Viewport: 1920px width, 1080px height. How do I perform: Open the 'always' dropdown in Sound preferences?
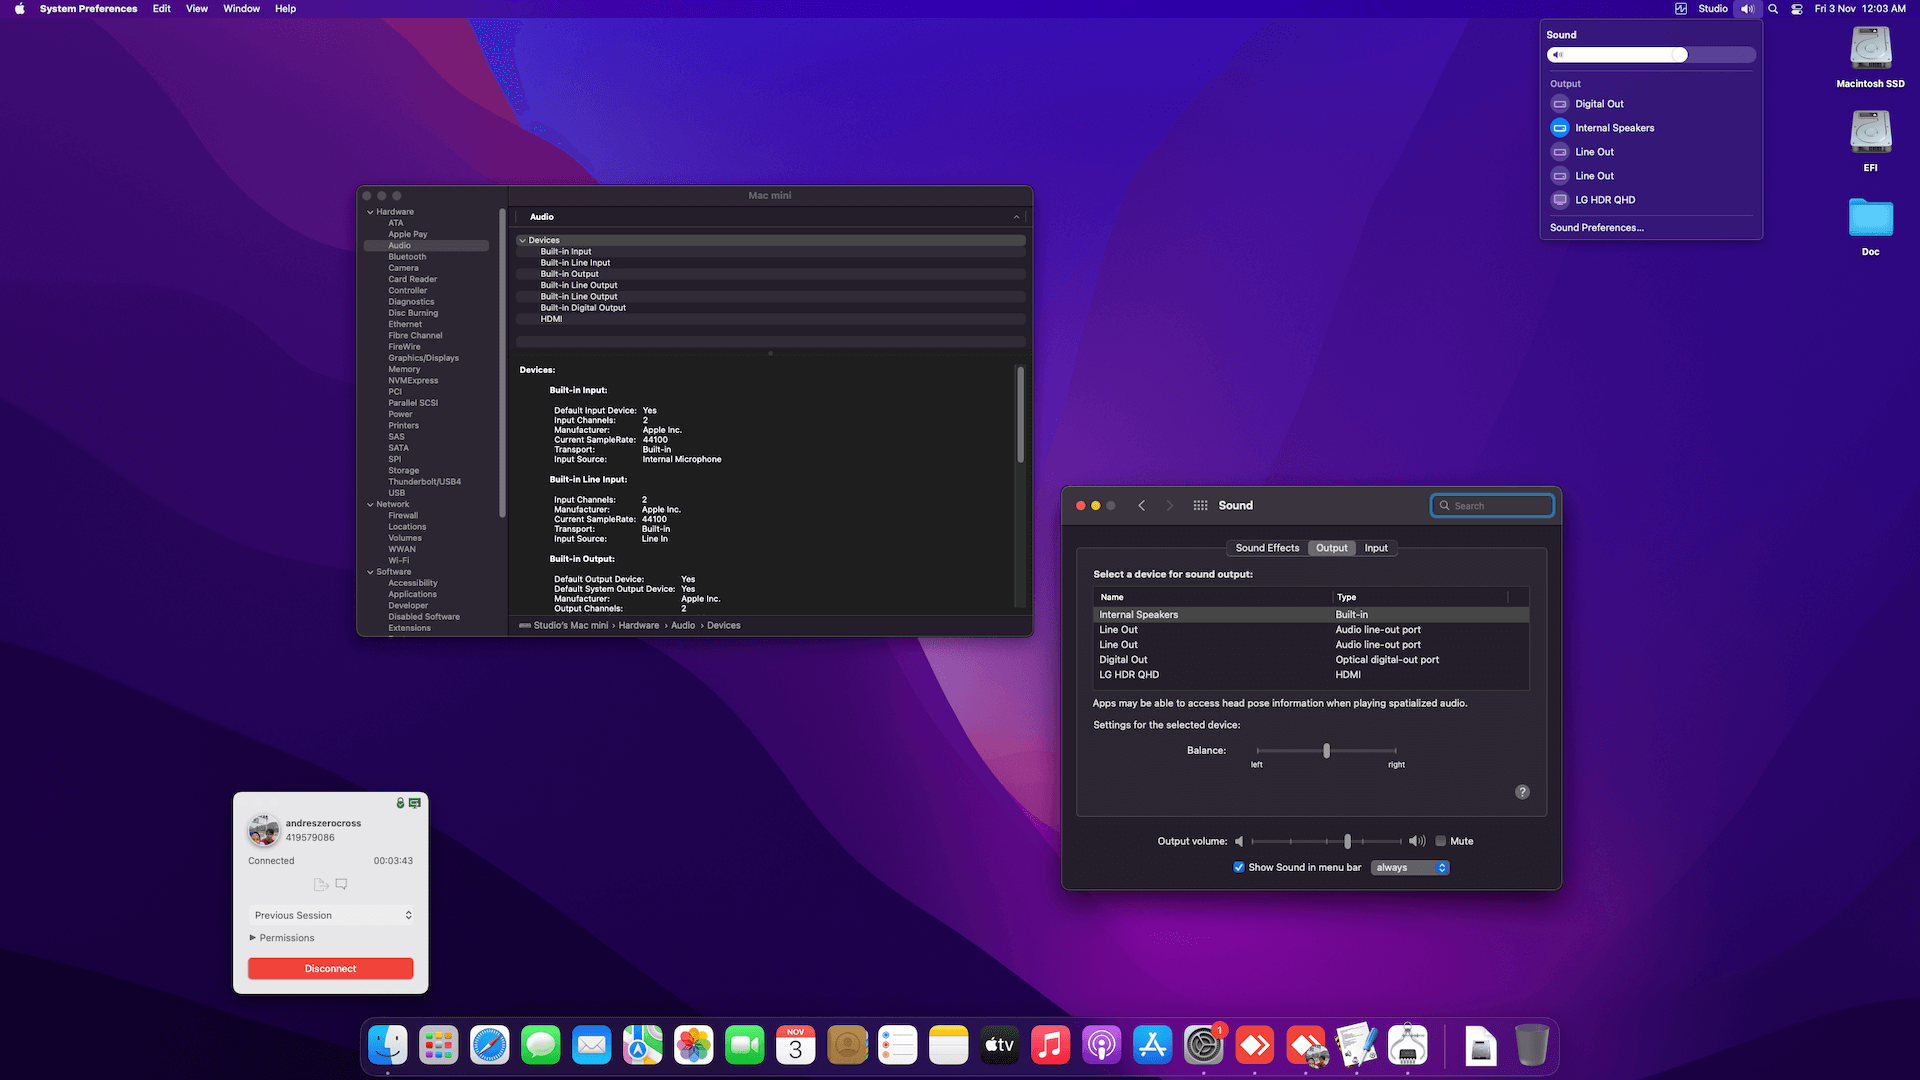pyautogui.click(x=1410, y=867)
